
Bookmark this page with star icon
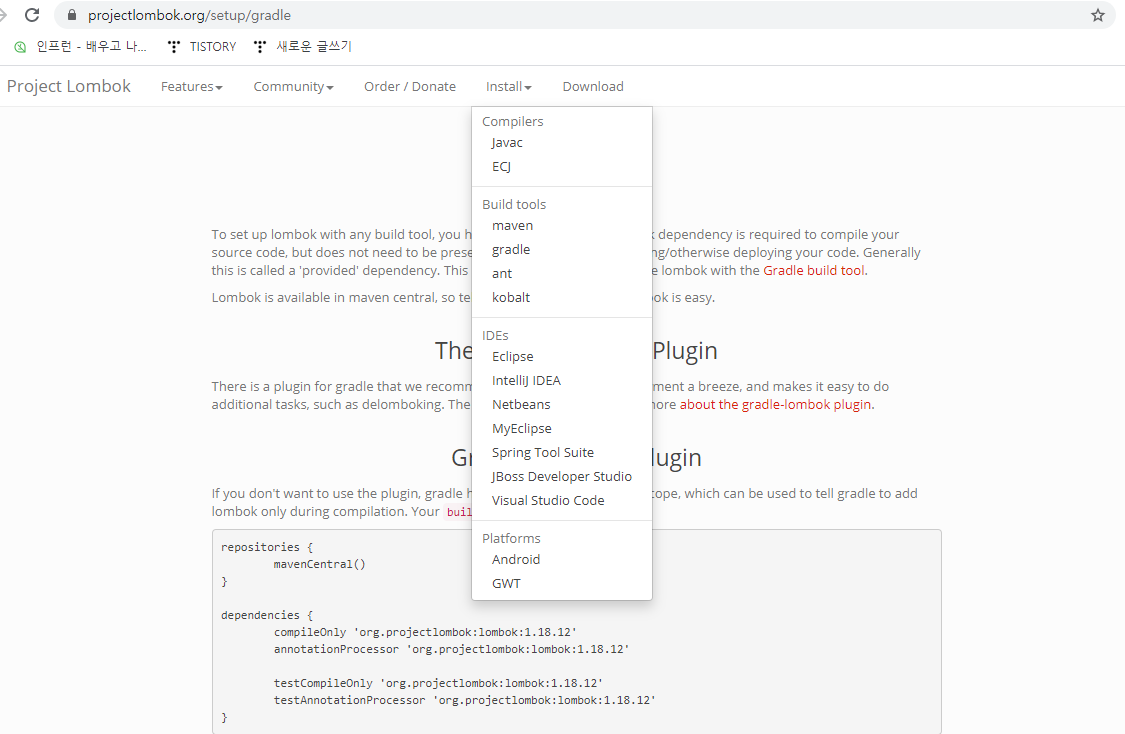[1098, 15]
